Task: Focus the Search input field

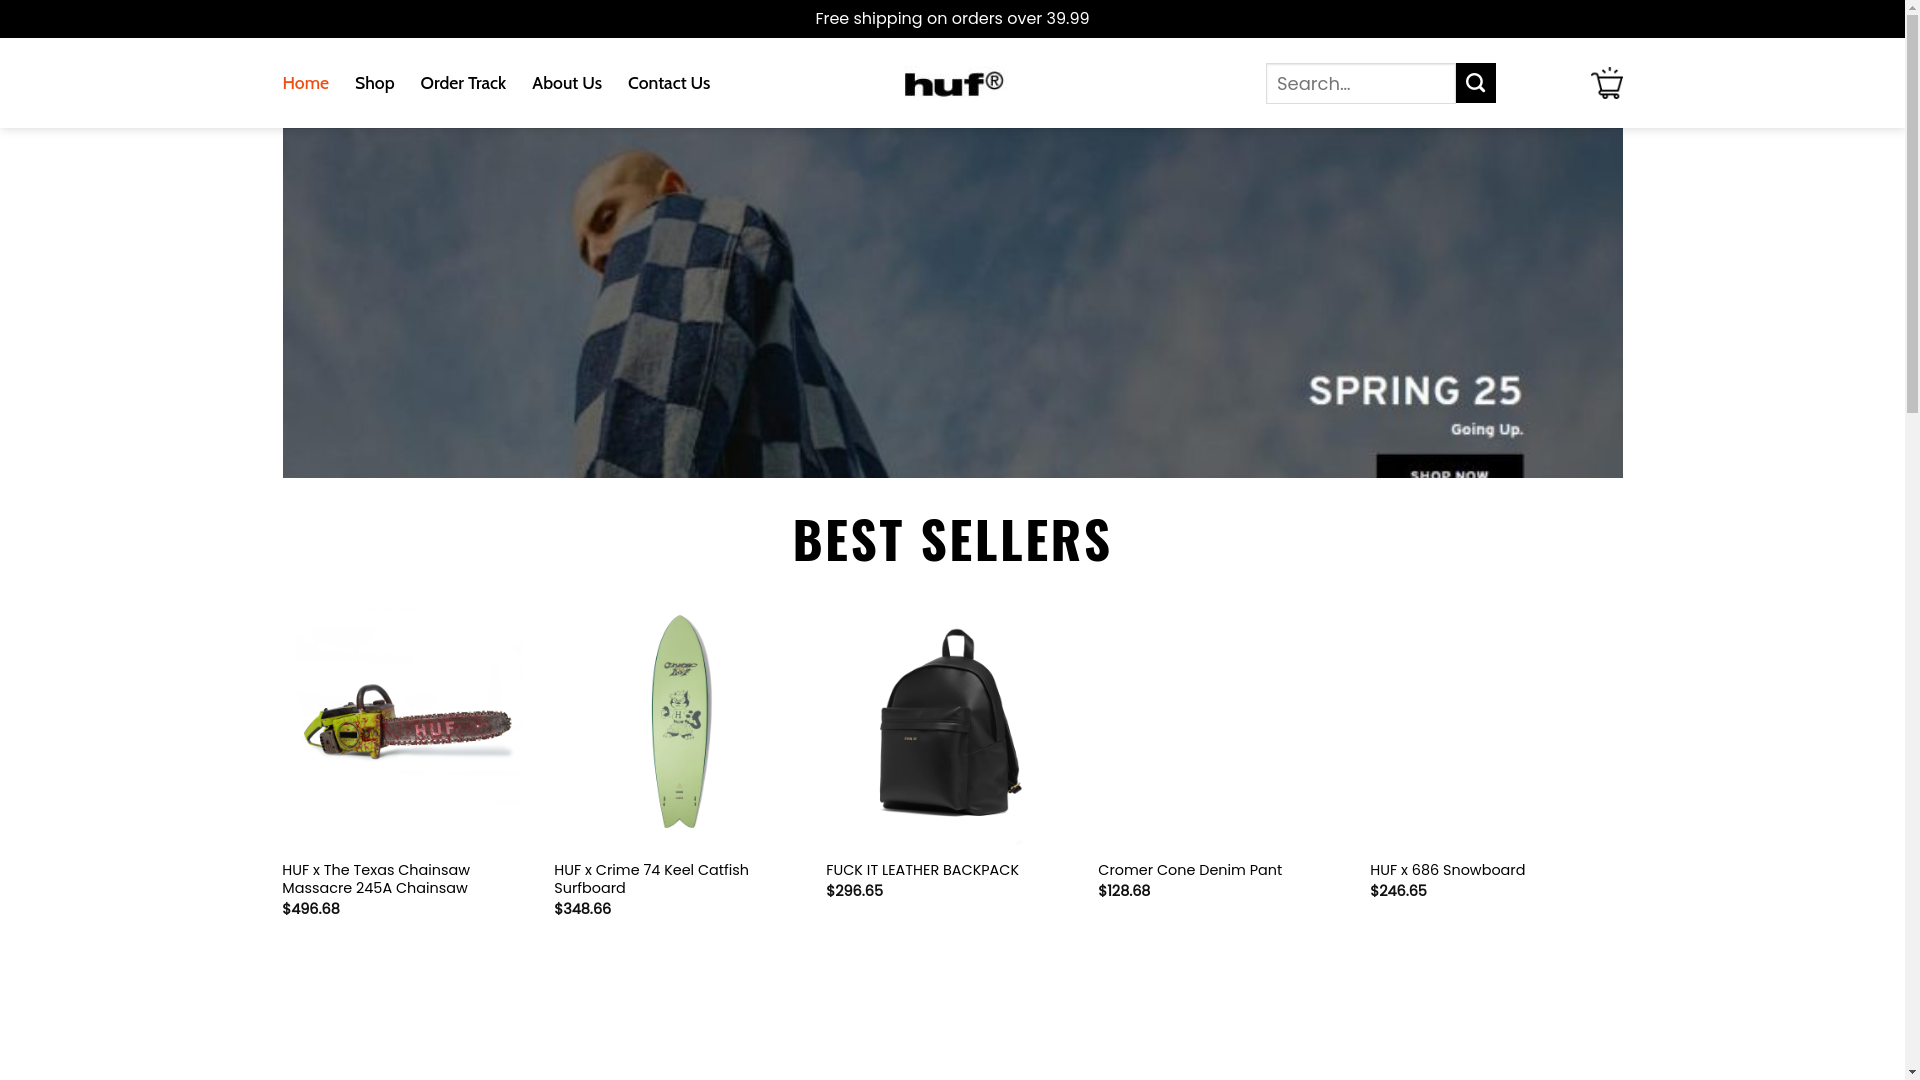Action: [1361, 83]
